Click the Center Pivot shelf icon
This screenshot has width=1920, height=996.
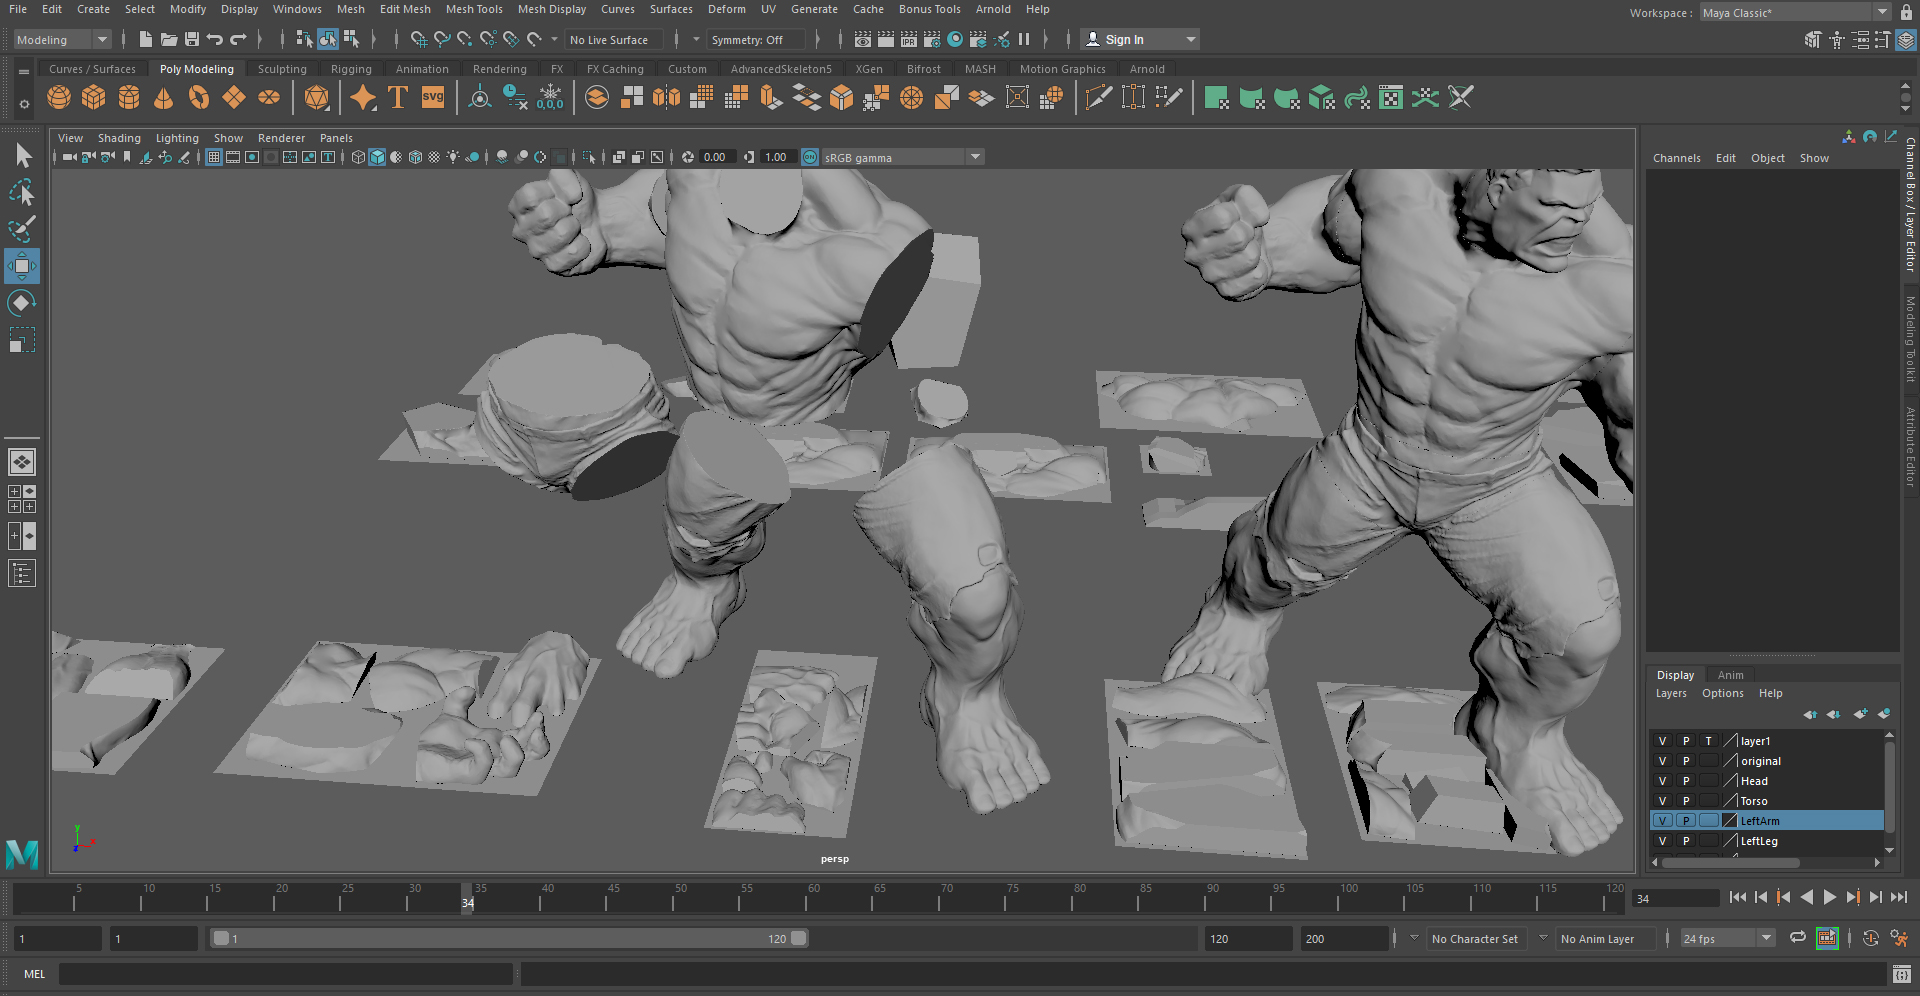(x=480, y=97)
